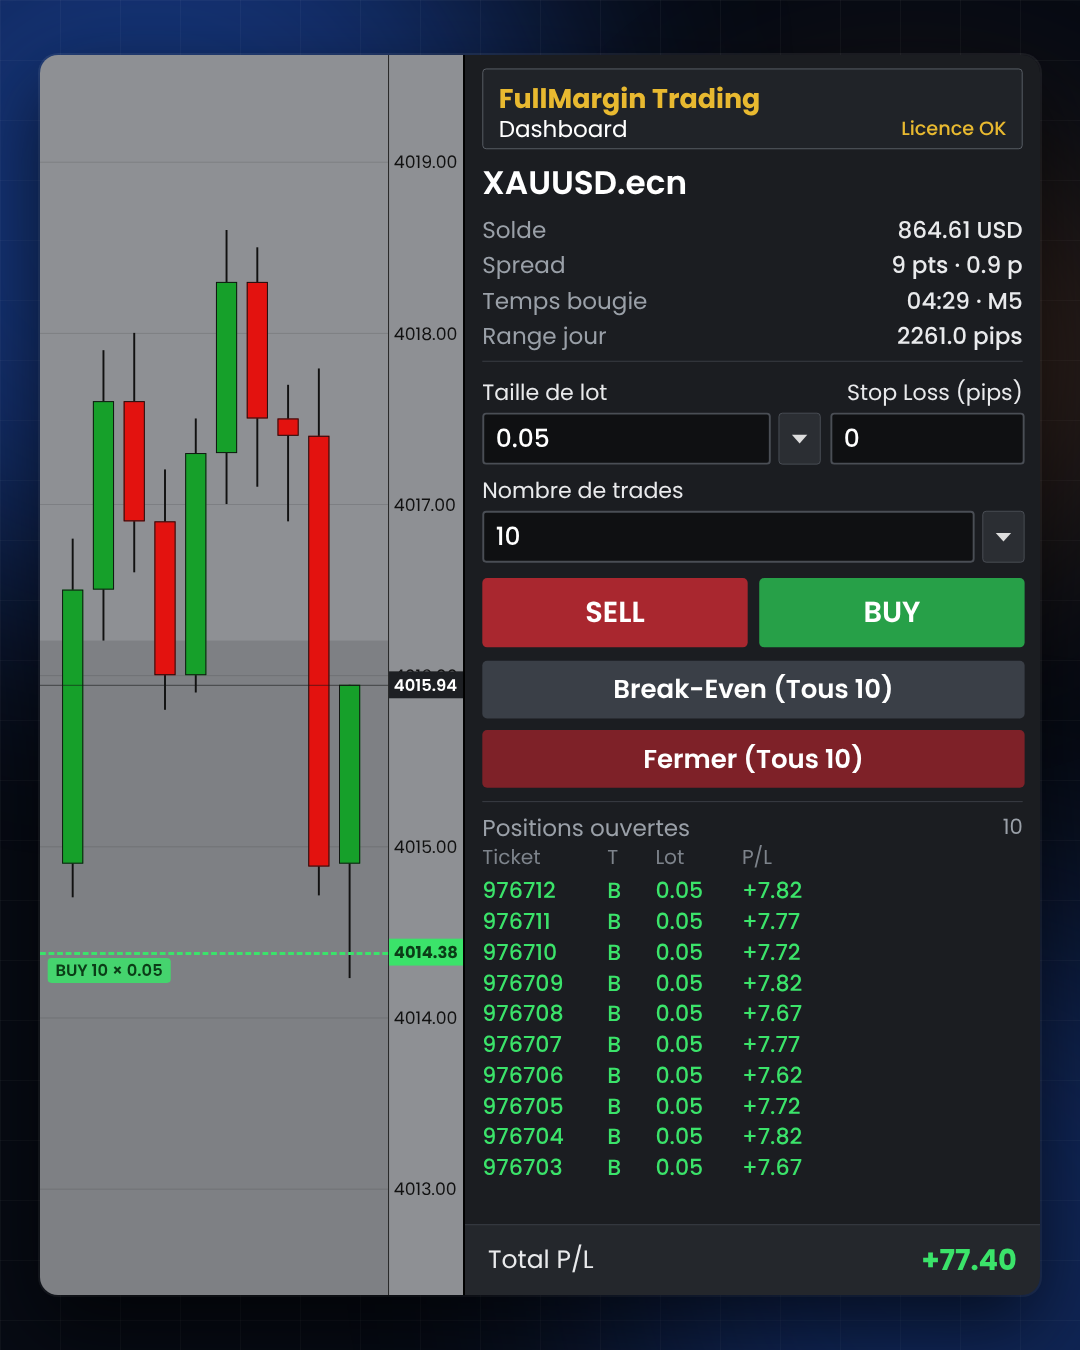Viewport: 1080px width, 1350px height.
Task: Click the XAUUSD.ecn symbol name
Action: pyautogui.click(x=585, y=183)
